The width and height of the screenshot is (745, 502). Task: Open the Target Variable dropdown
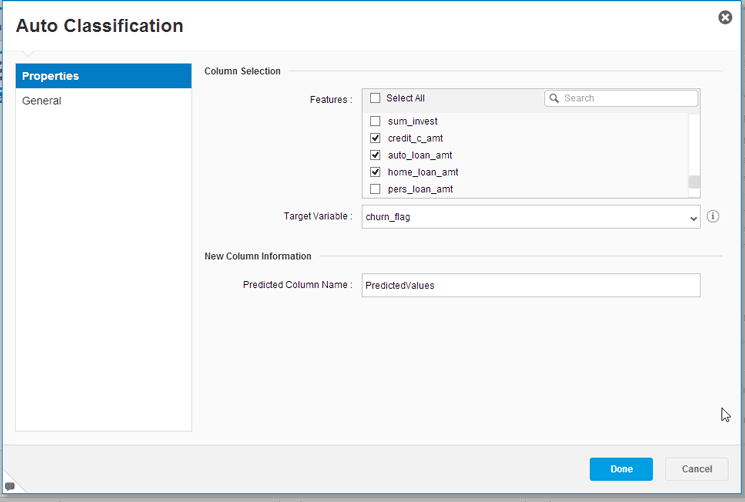[531, 217]
